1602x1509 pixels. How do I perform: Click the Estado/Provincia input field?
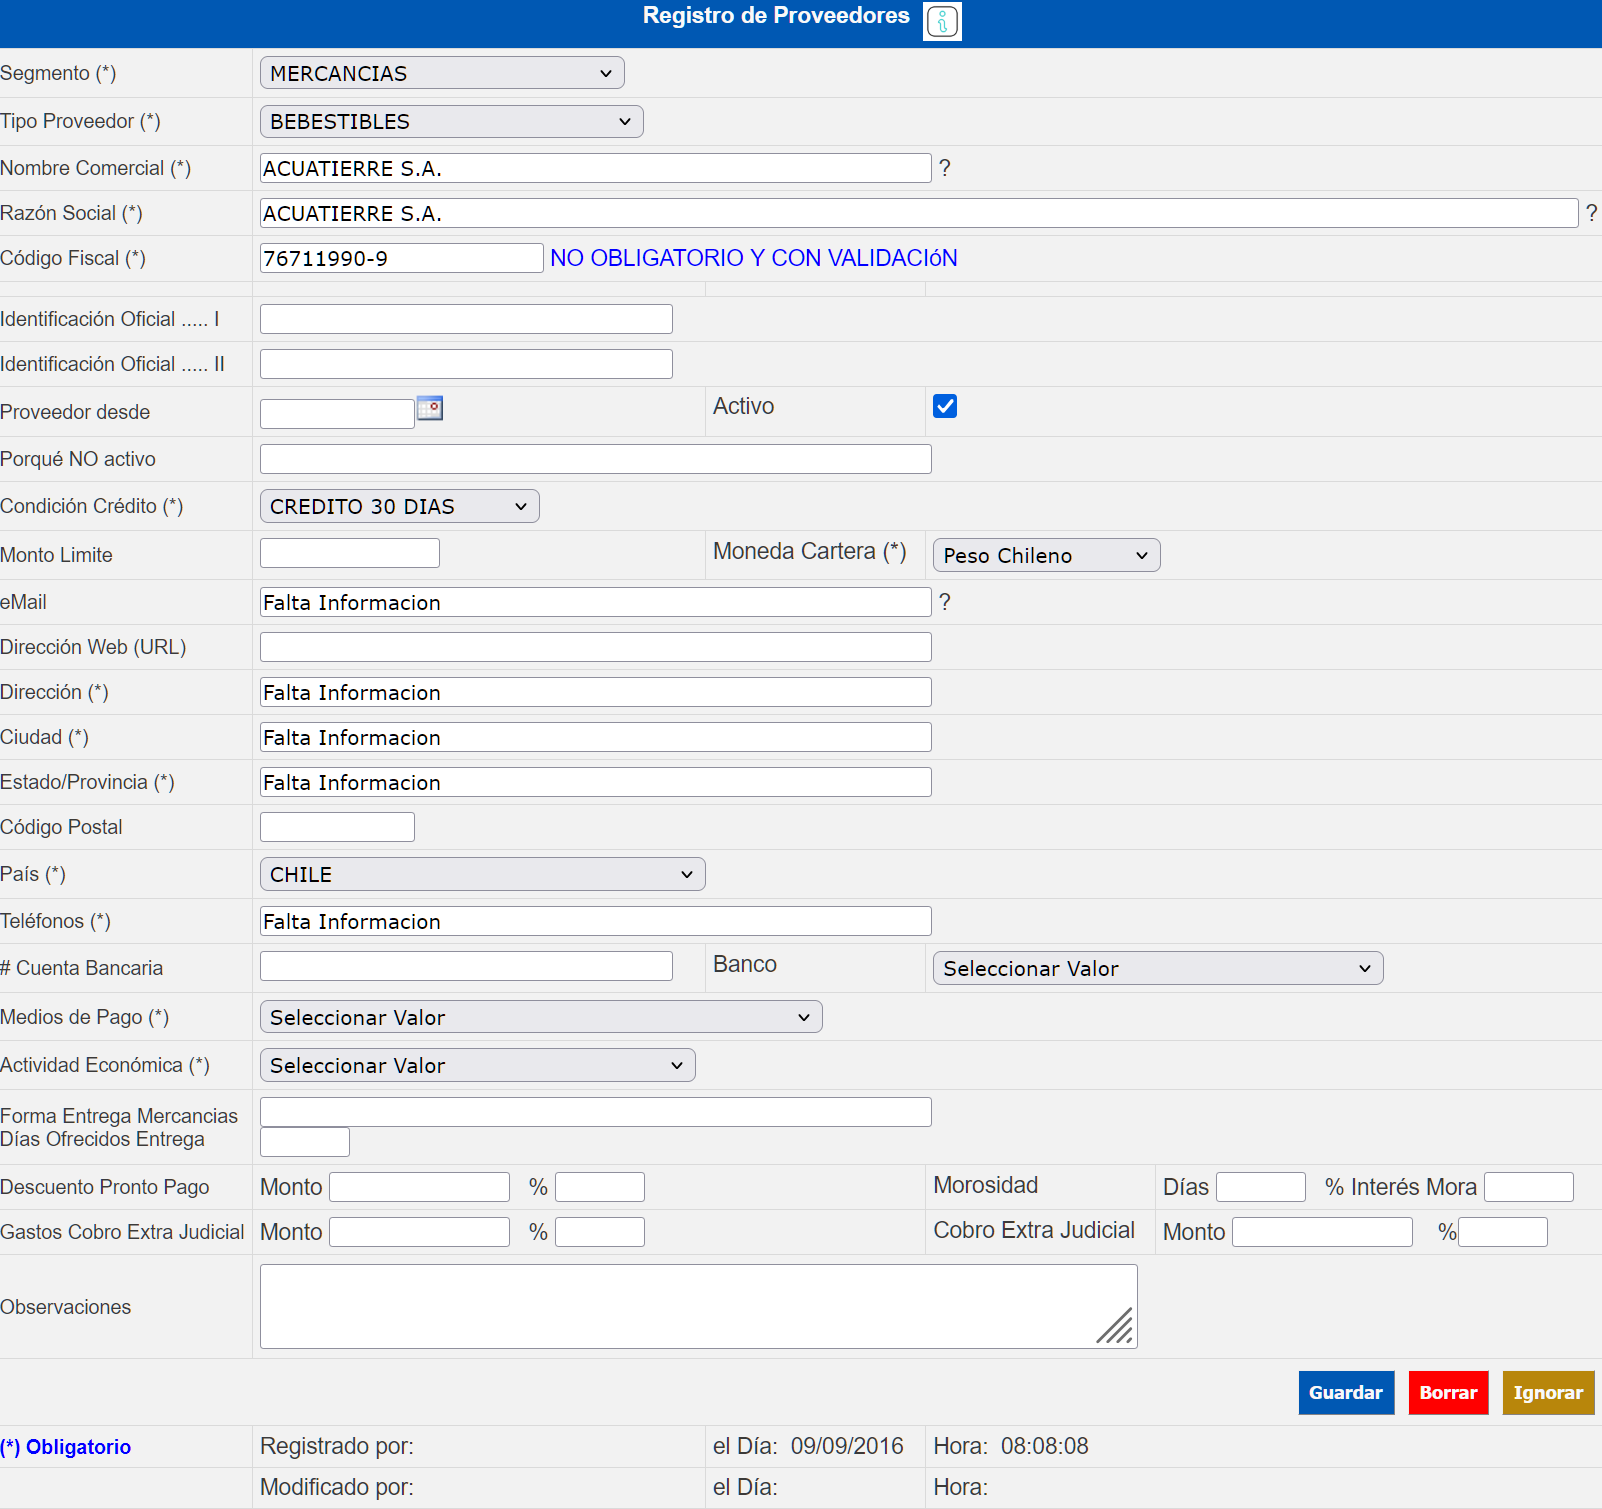(x=595, y=782)
